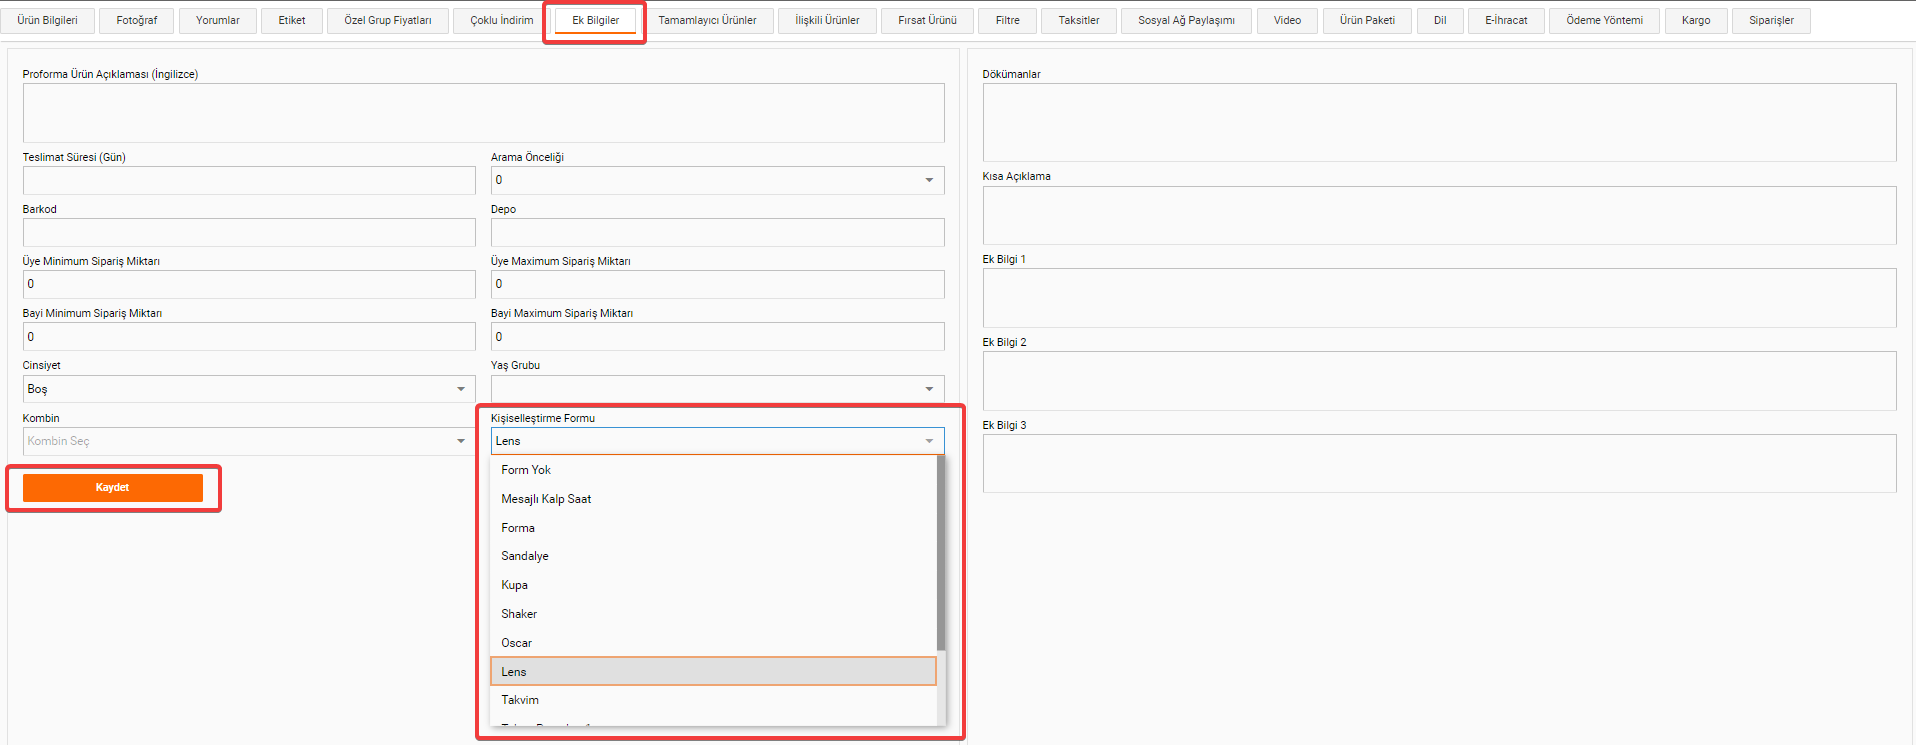
Task: Switch to the Siparişler tab
Action: pyautogui.click(x=1771, y=20)
